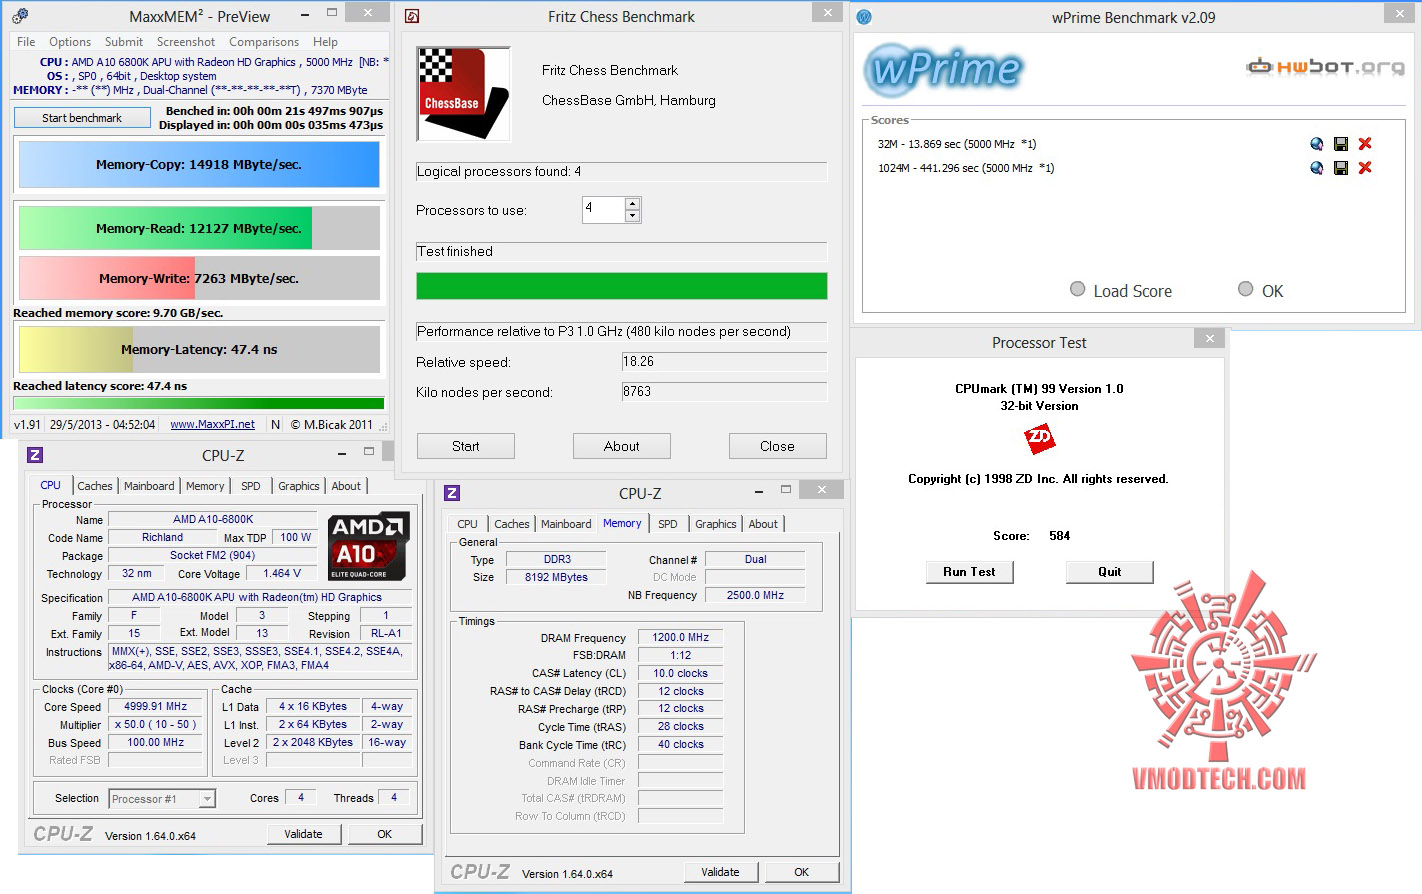The image size is (1422, 894).
Task: Click the Fritz Chess Benchmark title bar icon
Action: click(412, 16)
